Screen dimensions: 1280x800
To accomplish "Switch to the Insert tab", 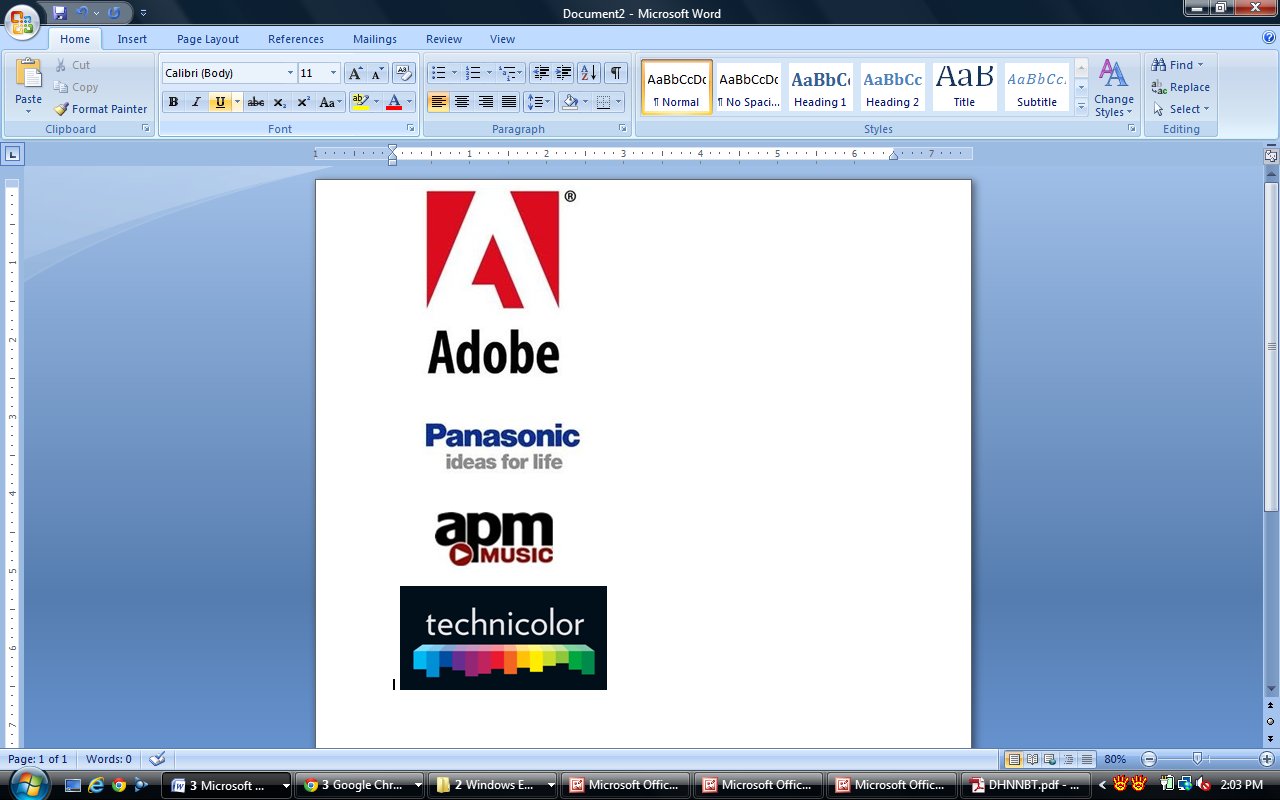I will click(x=132, y=39).
